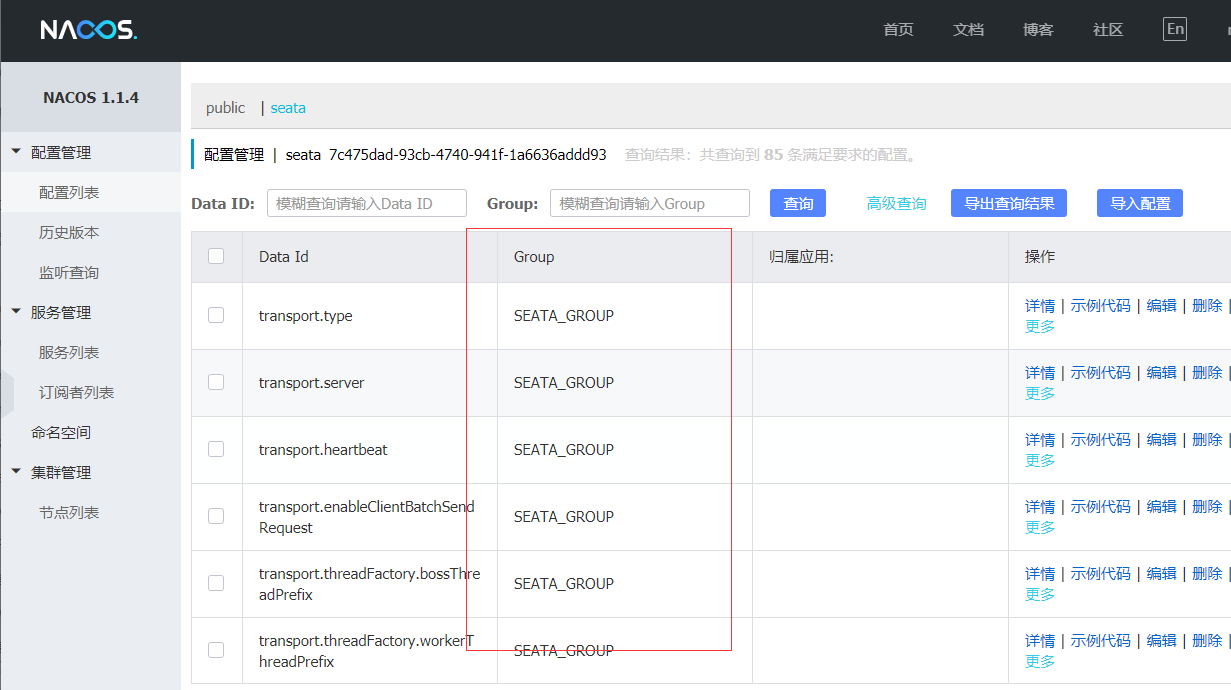Click 删除 for transport.heartbeat

tap(1207, 439)
